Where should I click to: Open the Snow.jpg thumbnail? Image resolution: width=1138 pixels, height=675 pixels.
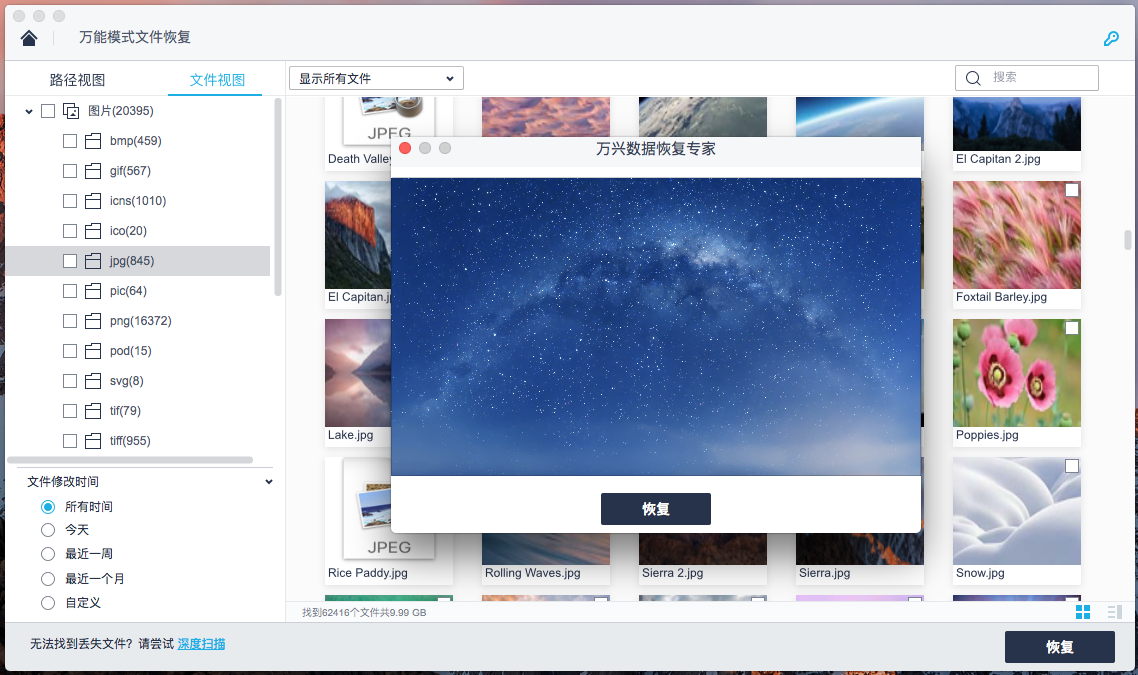tap(1016, 511)
